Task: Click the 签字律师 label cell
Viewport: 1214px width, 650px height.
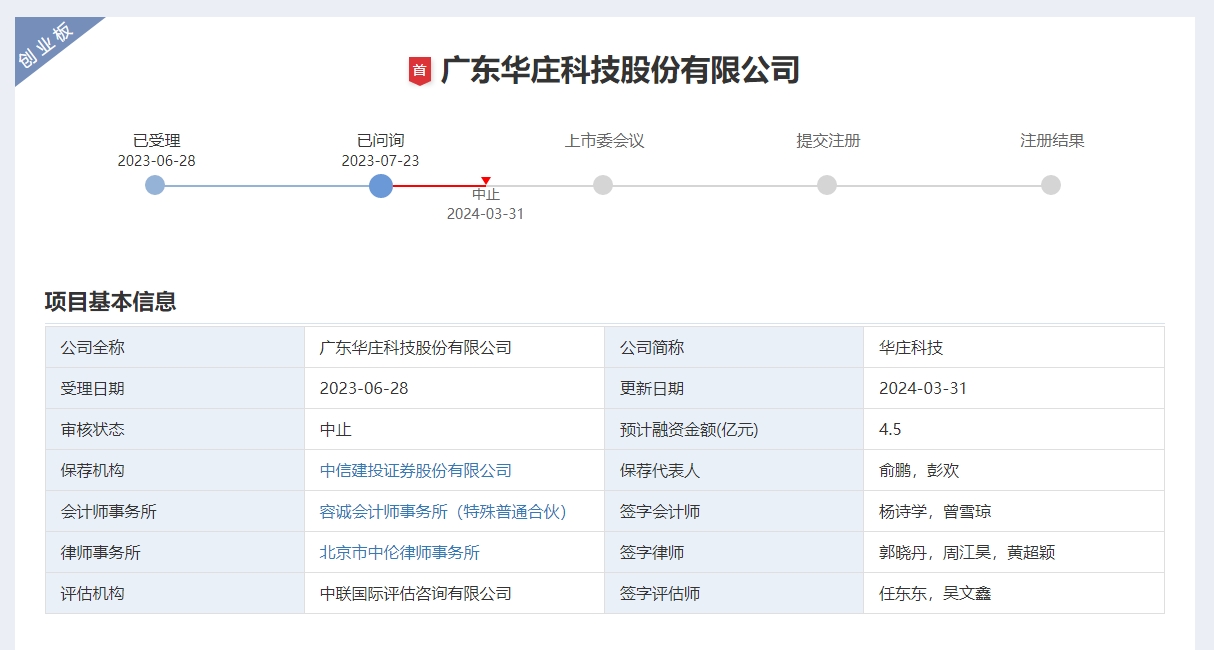Action: click(x=734, y=552)
